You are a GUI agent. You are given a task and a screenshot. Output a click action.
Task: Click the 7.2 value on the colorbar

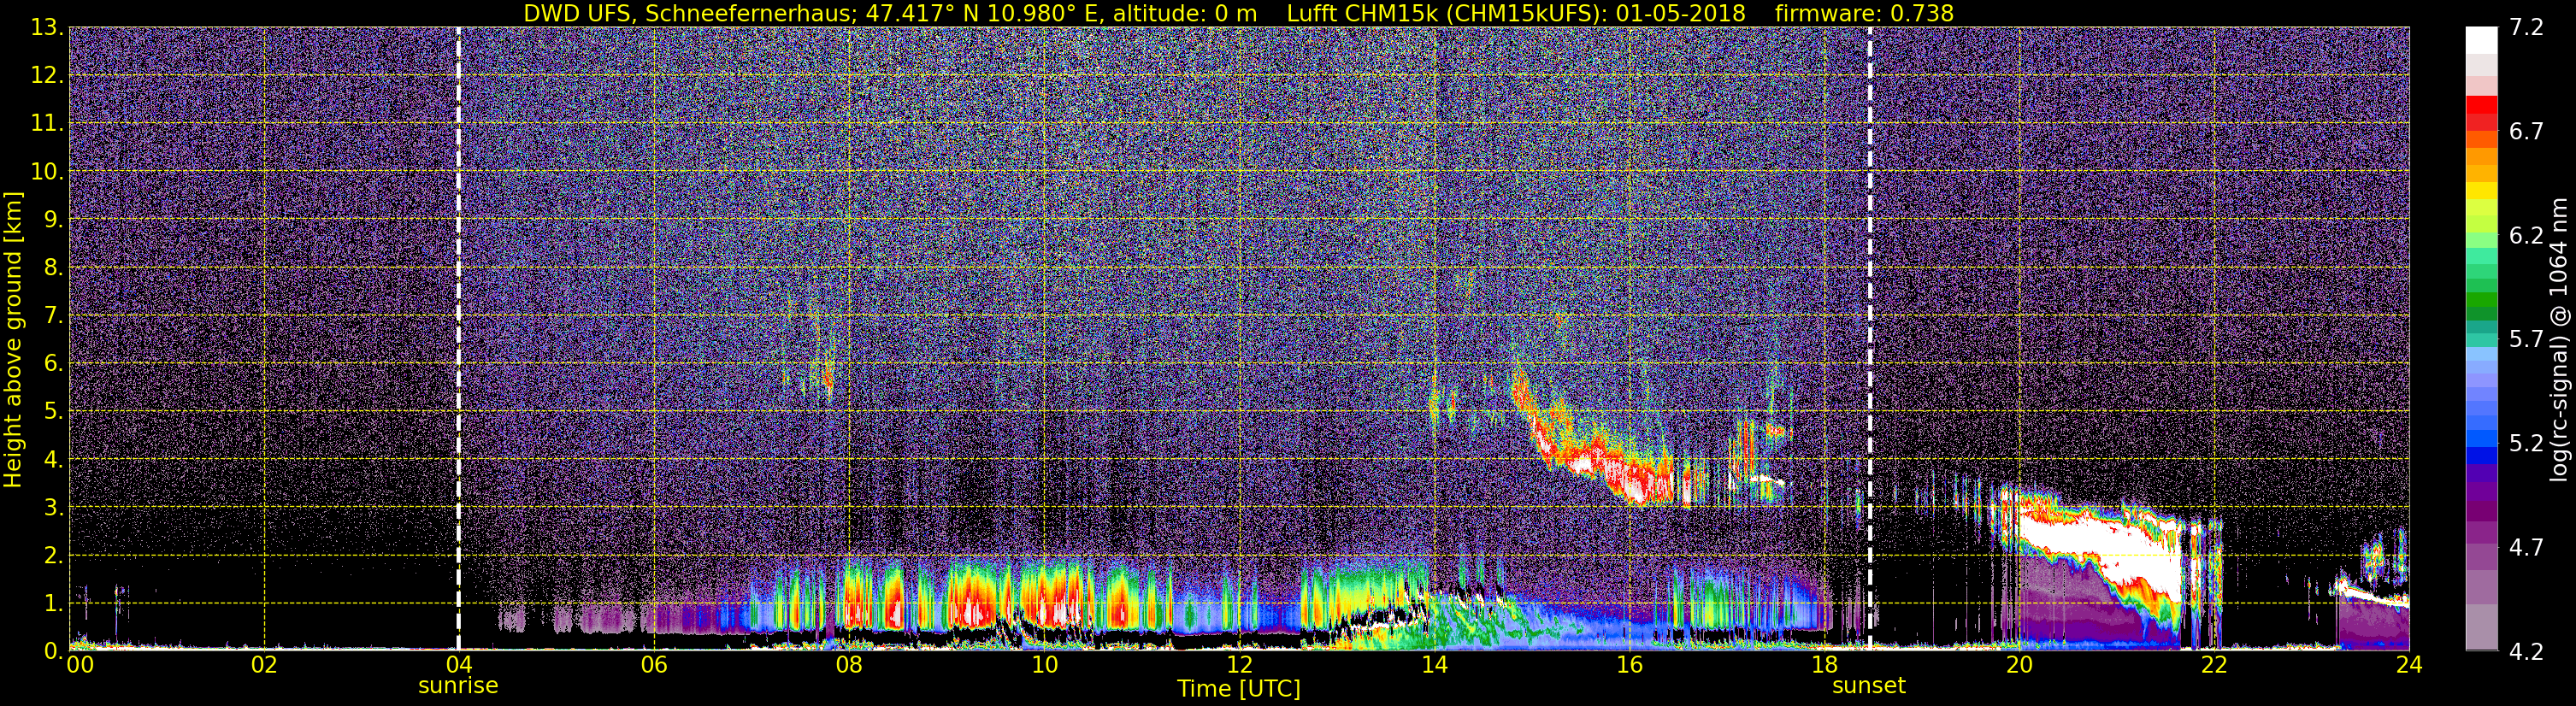[2527, 28]
